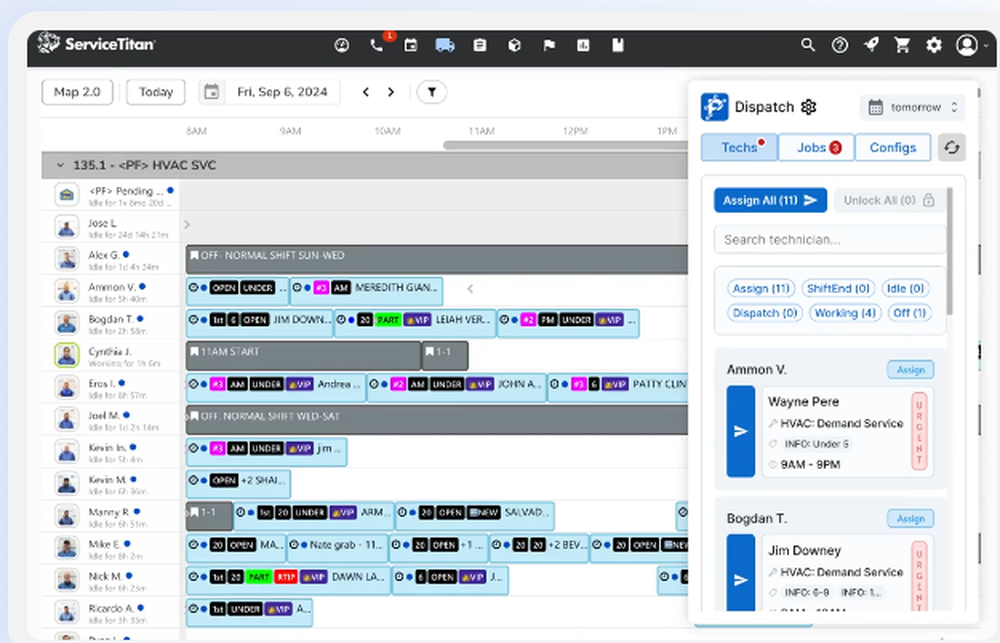Switch to the Configs tab
The height and width of the screenshot is (643, 1000).
(x=893, y=147)
